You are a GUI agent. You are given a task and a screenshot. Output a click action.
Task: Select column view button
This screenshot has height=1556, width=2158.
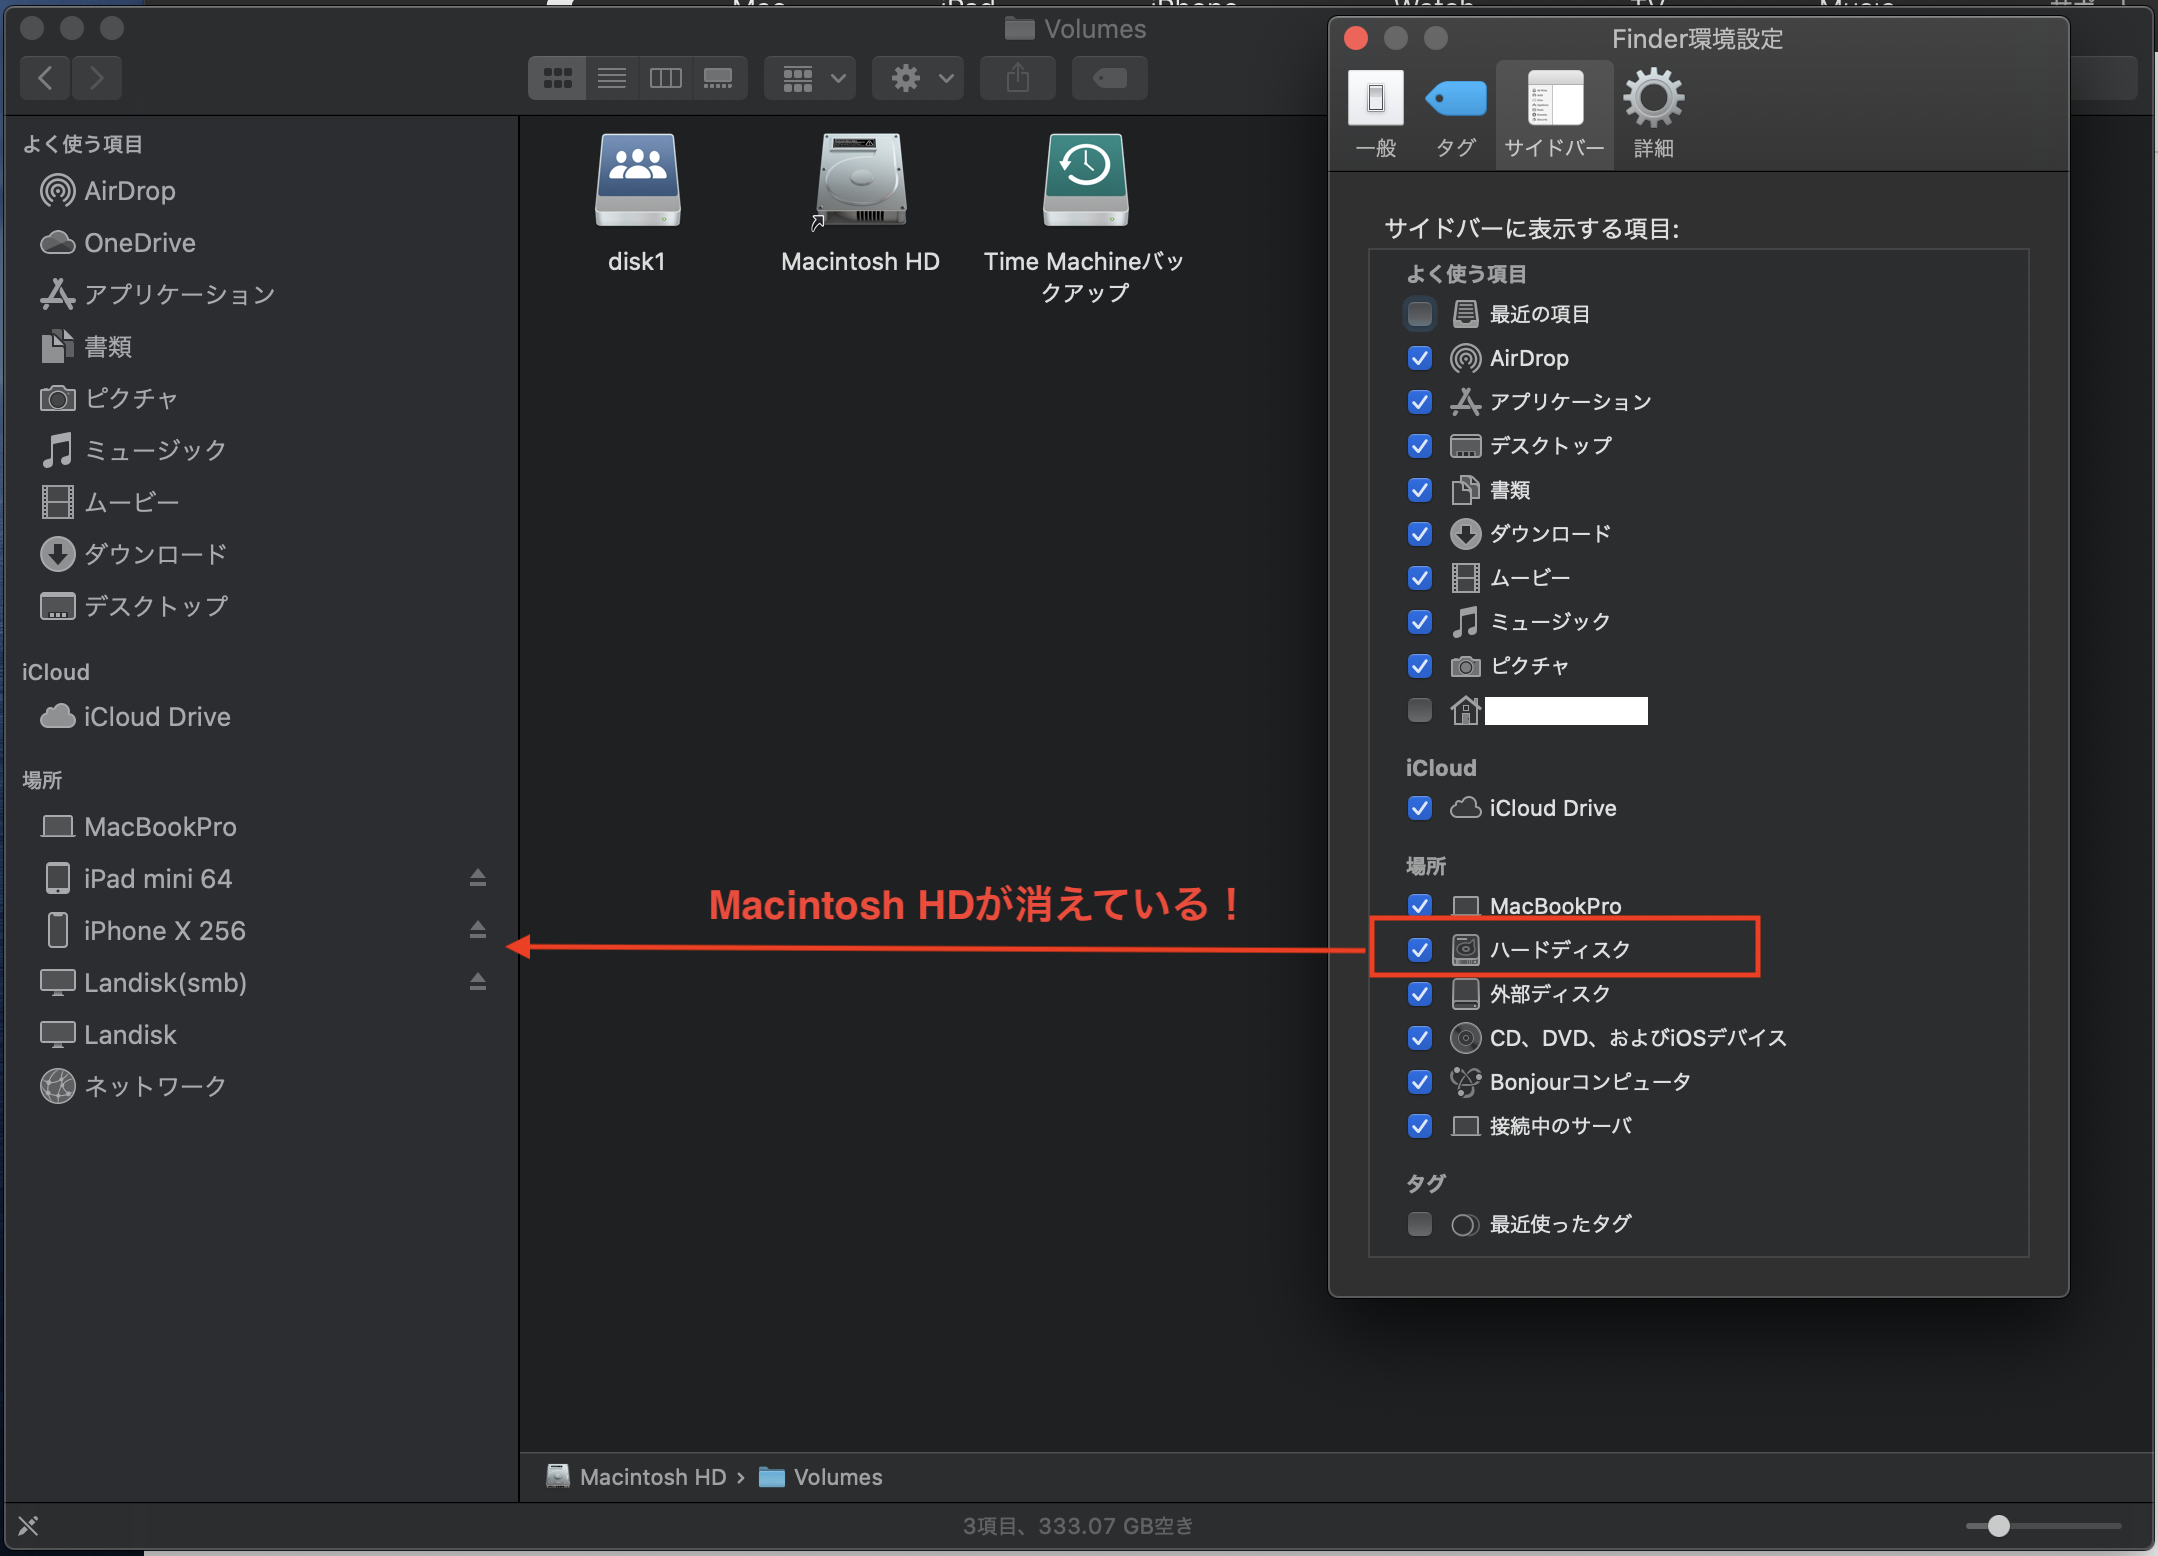665,78
